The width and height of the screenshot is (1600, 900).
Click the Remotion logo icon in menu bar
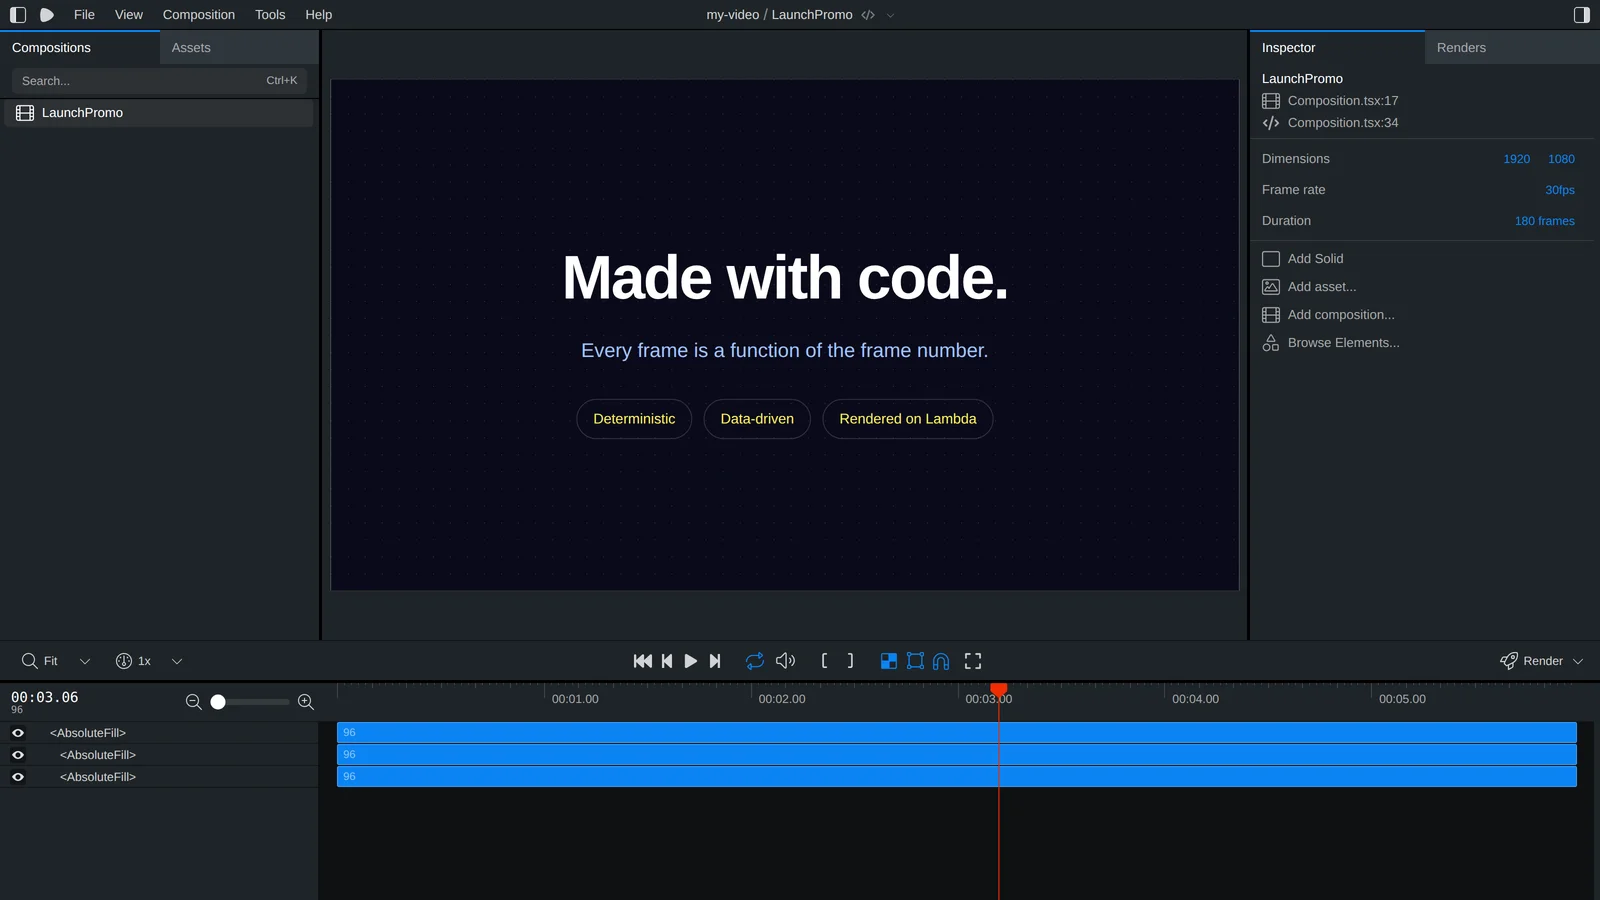[47, 15]
